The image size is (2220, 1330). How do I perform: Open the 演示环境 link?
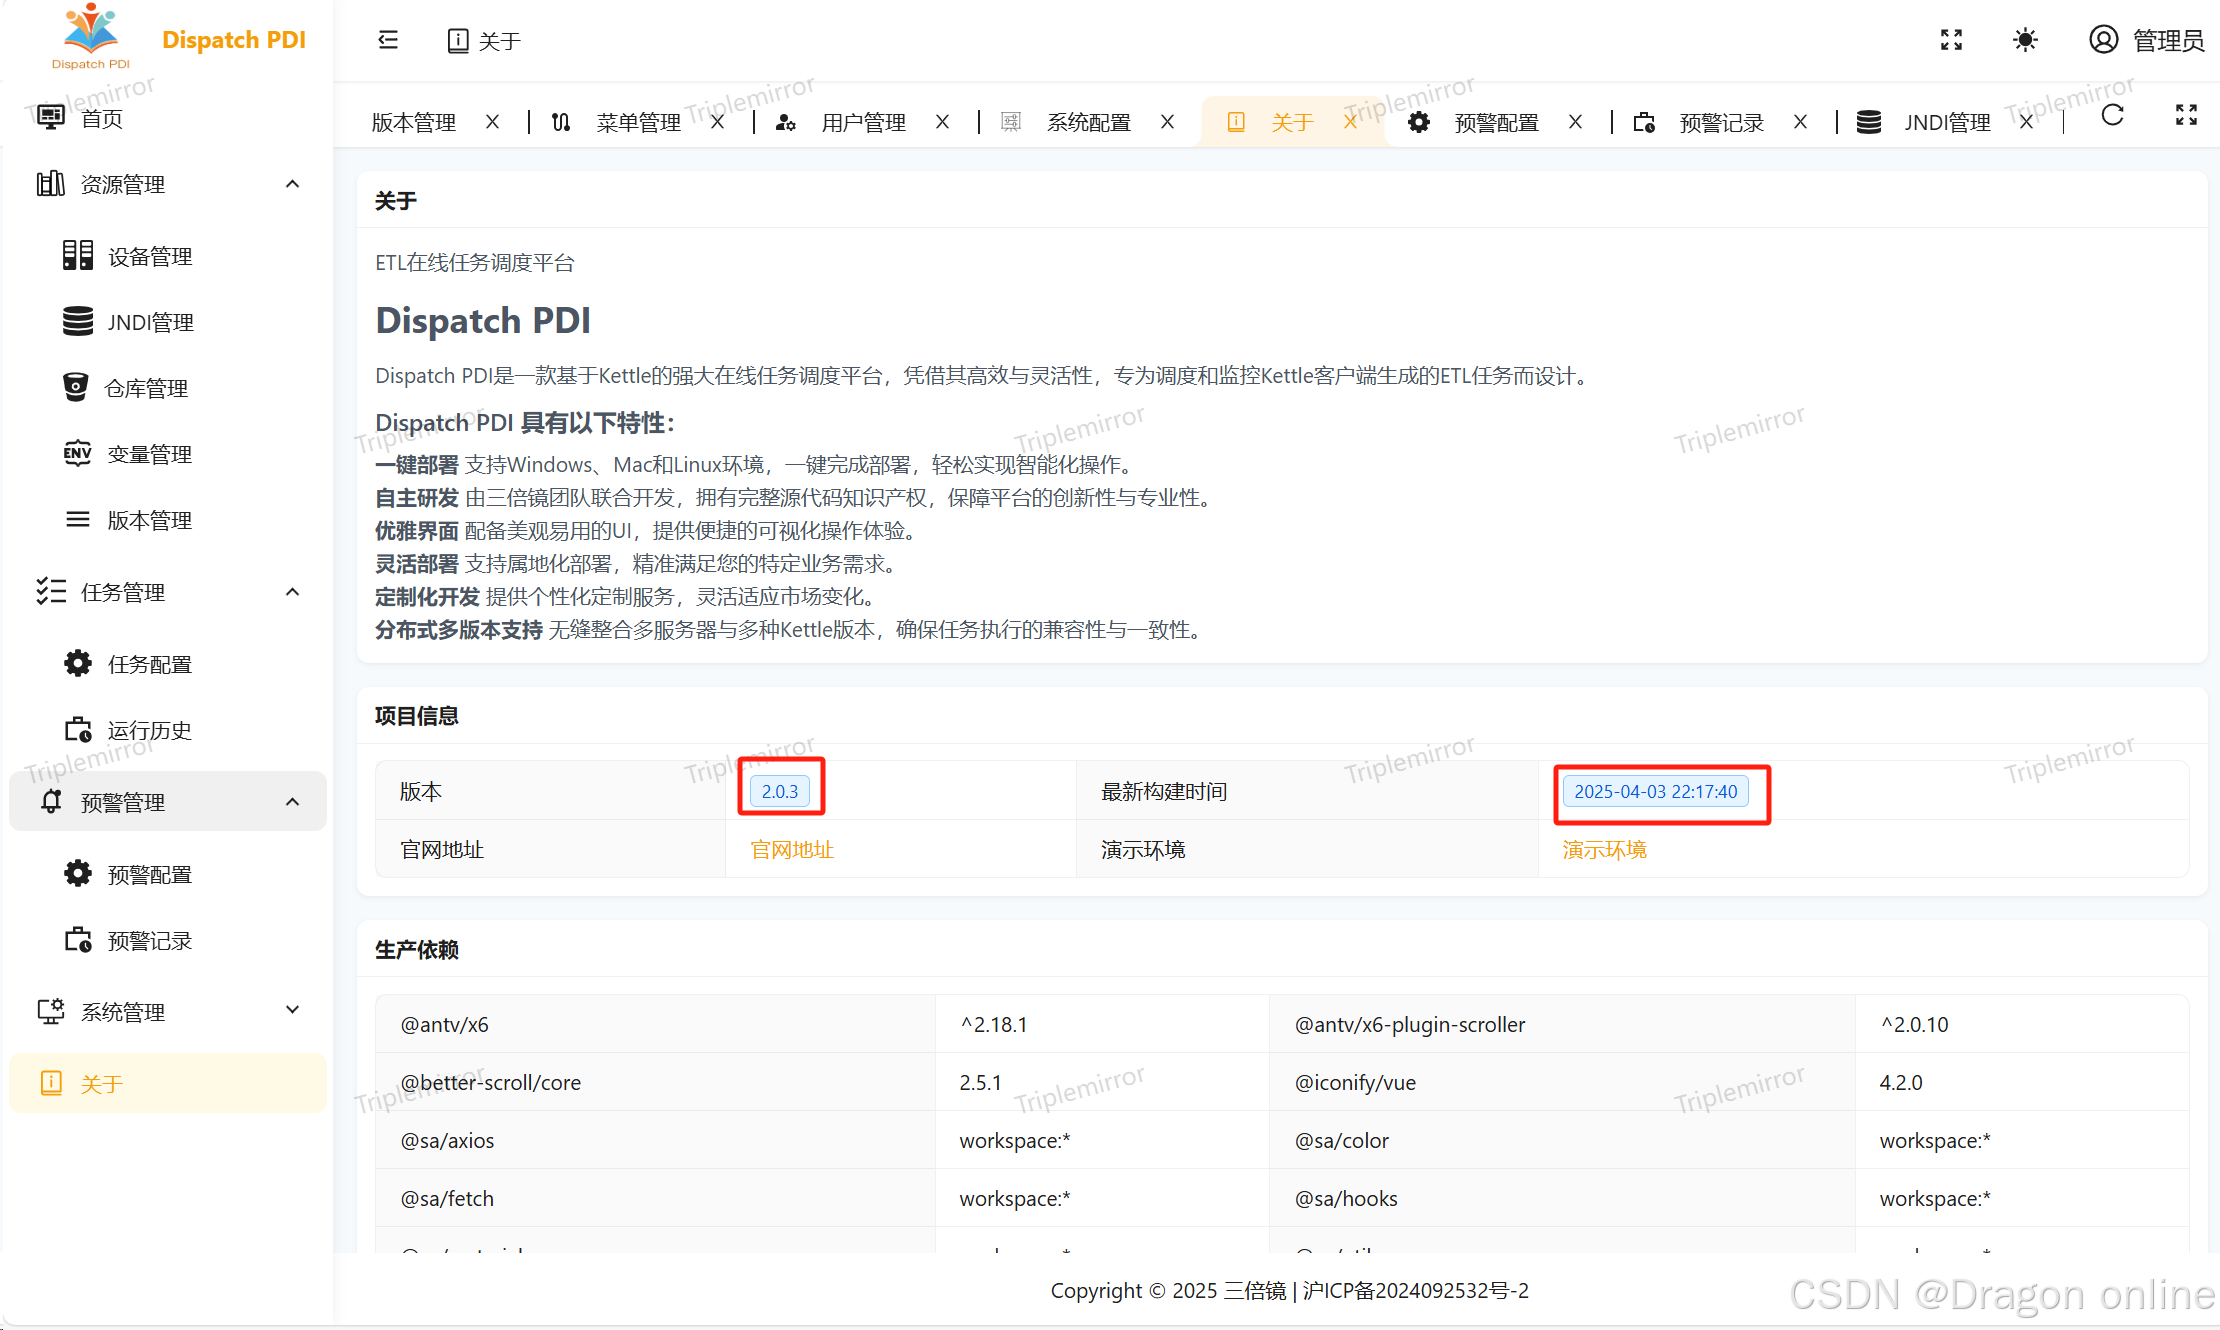click(x=1604, y=850)
